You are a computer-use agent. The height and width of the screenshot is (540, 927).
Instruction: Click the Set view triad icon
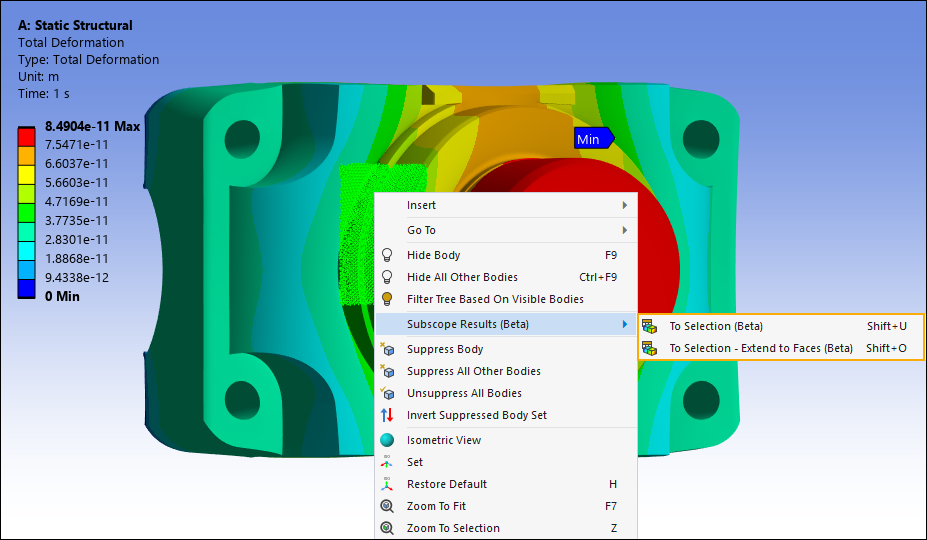point(387,462)
